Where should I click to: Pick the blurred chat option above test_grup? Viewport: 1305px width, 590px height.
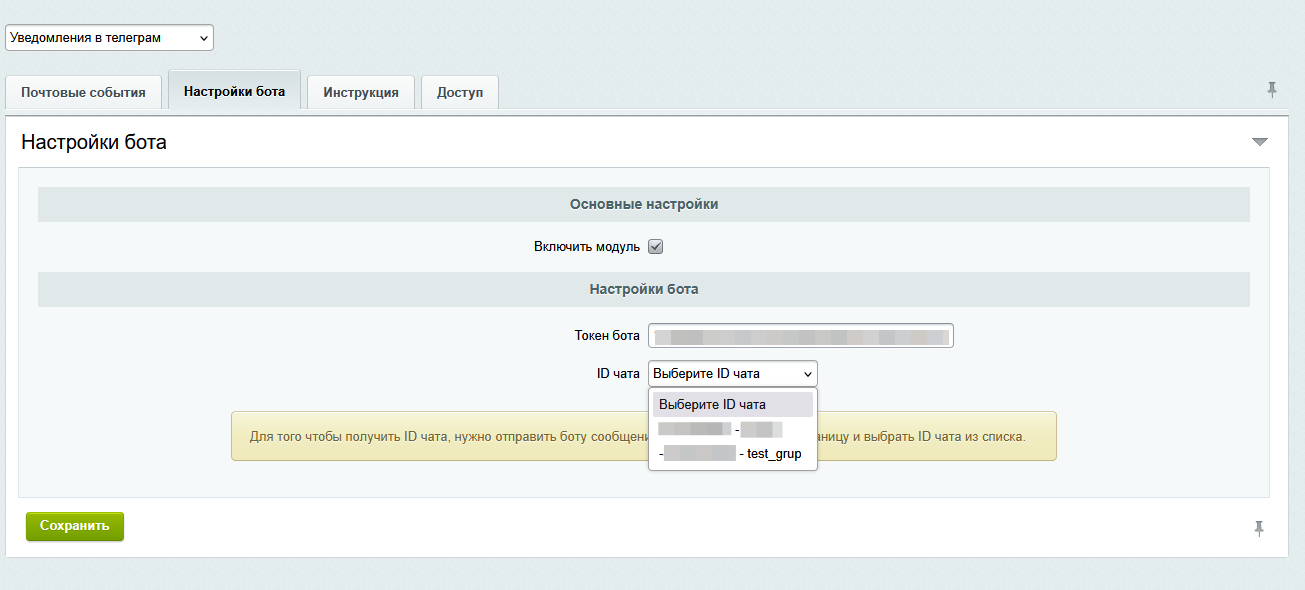coord(720,430)
